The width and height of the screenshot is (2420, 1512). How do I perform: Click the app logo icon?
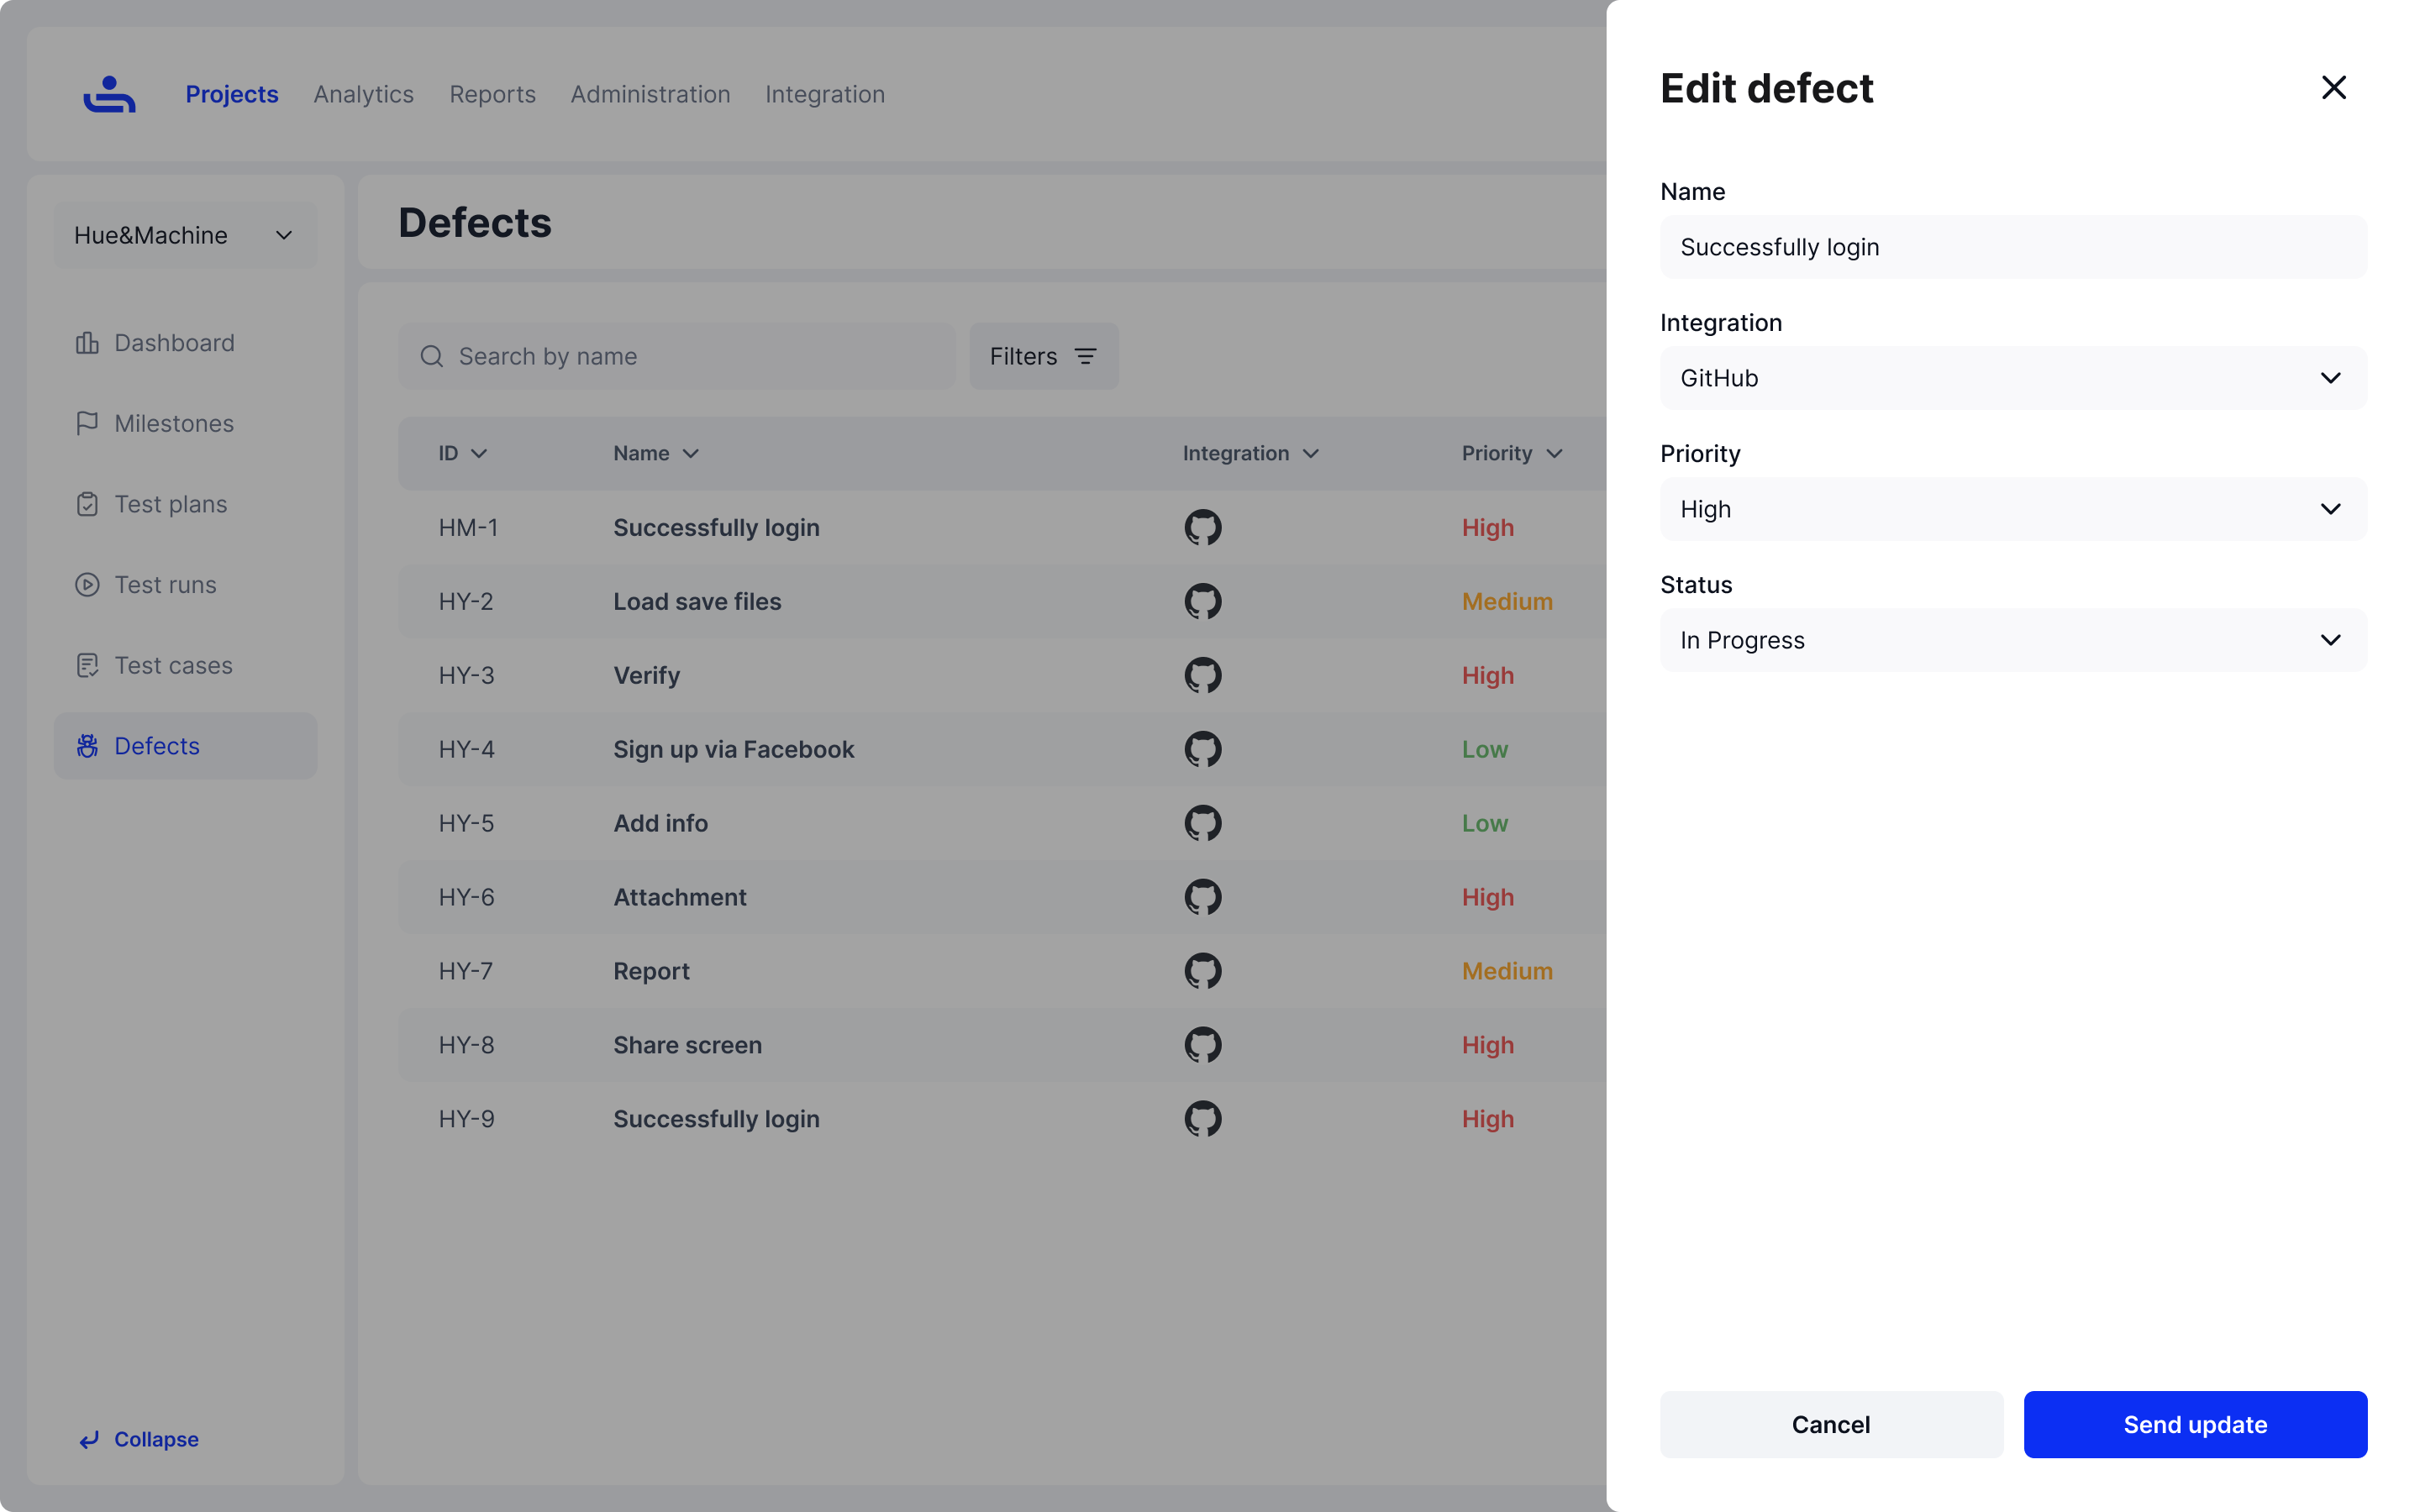[x=109, y=94]
